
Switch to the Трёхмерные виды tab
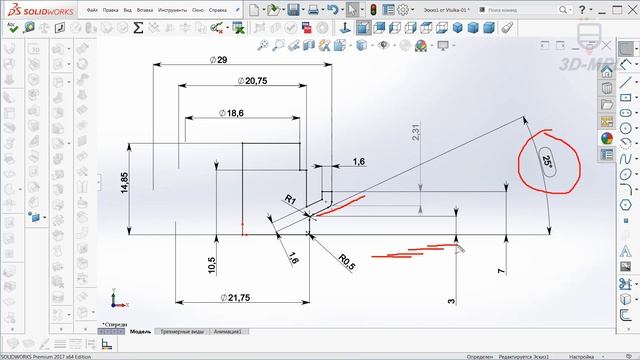[x=182, y=332]
